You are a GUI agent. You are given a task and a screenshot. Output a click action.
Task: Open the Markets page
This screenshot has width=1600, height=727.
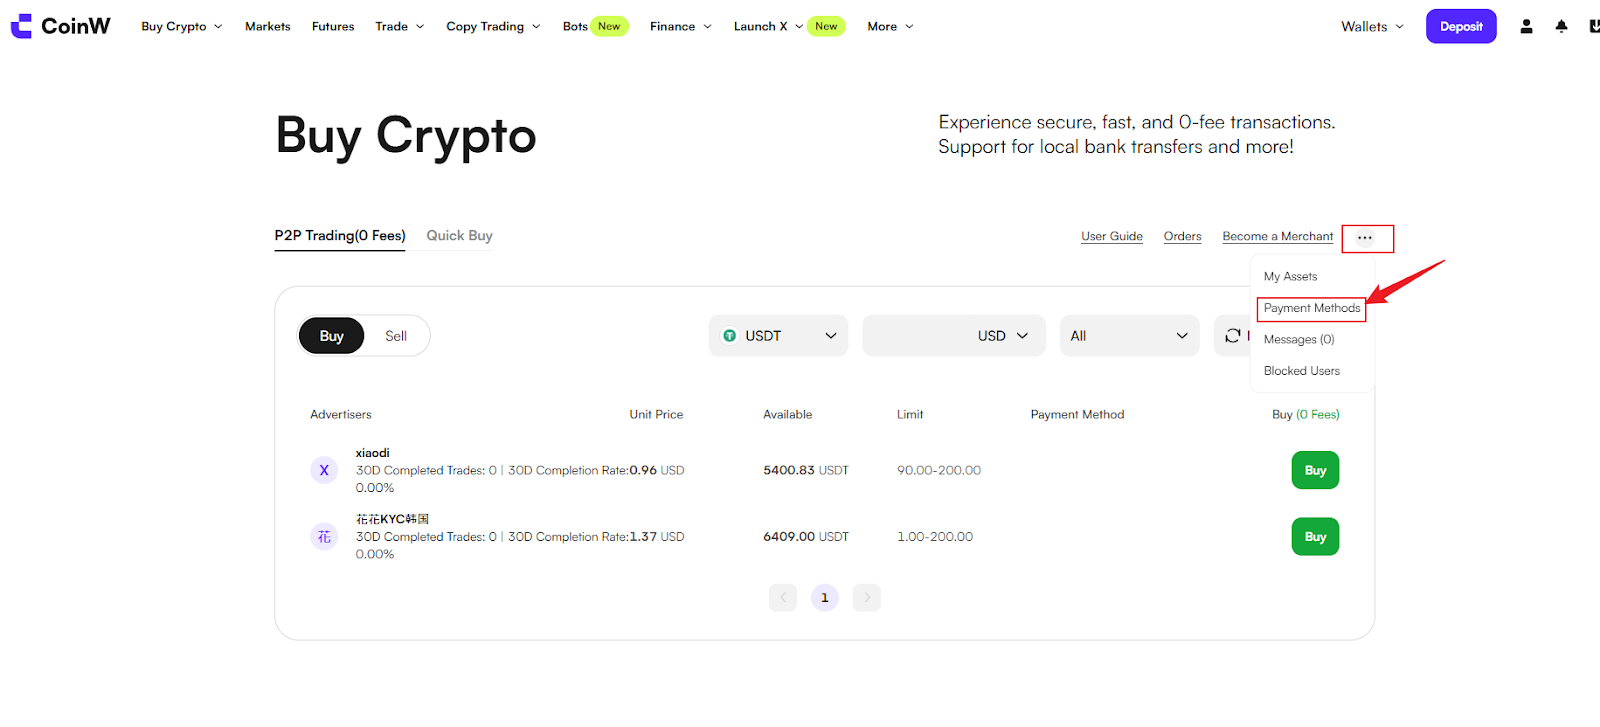point(268,27)
